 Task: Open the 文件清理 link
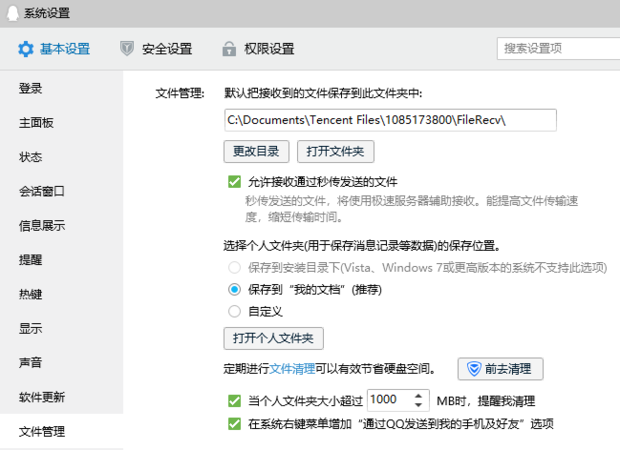[x=292, y=369]
